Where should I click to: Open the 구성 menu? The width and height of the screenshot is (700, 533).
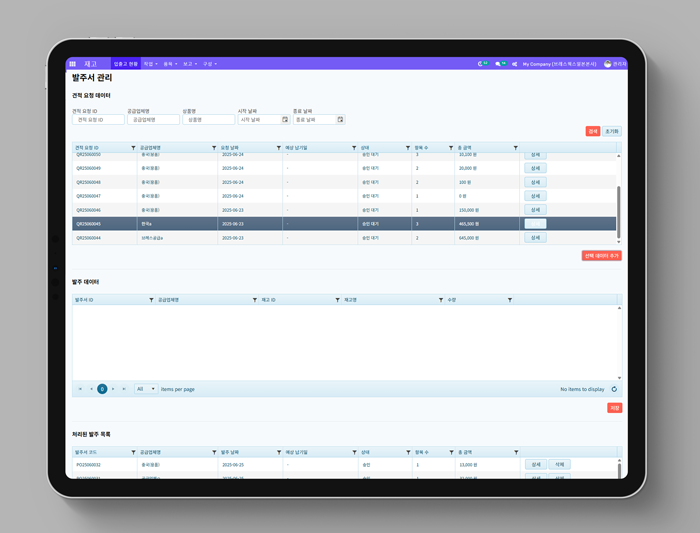coord(209,64)
